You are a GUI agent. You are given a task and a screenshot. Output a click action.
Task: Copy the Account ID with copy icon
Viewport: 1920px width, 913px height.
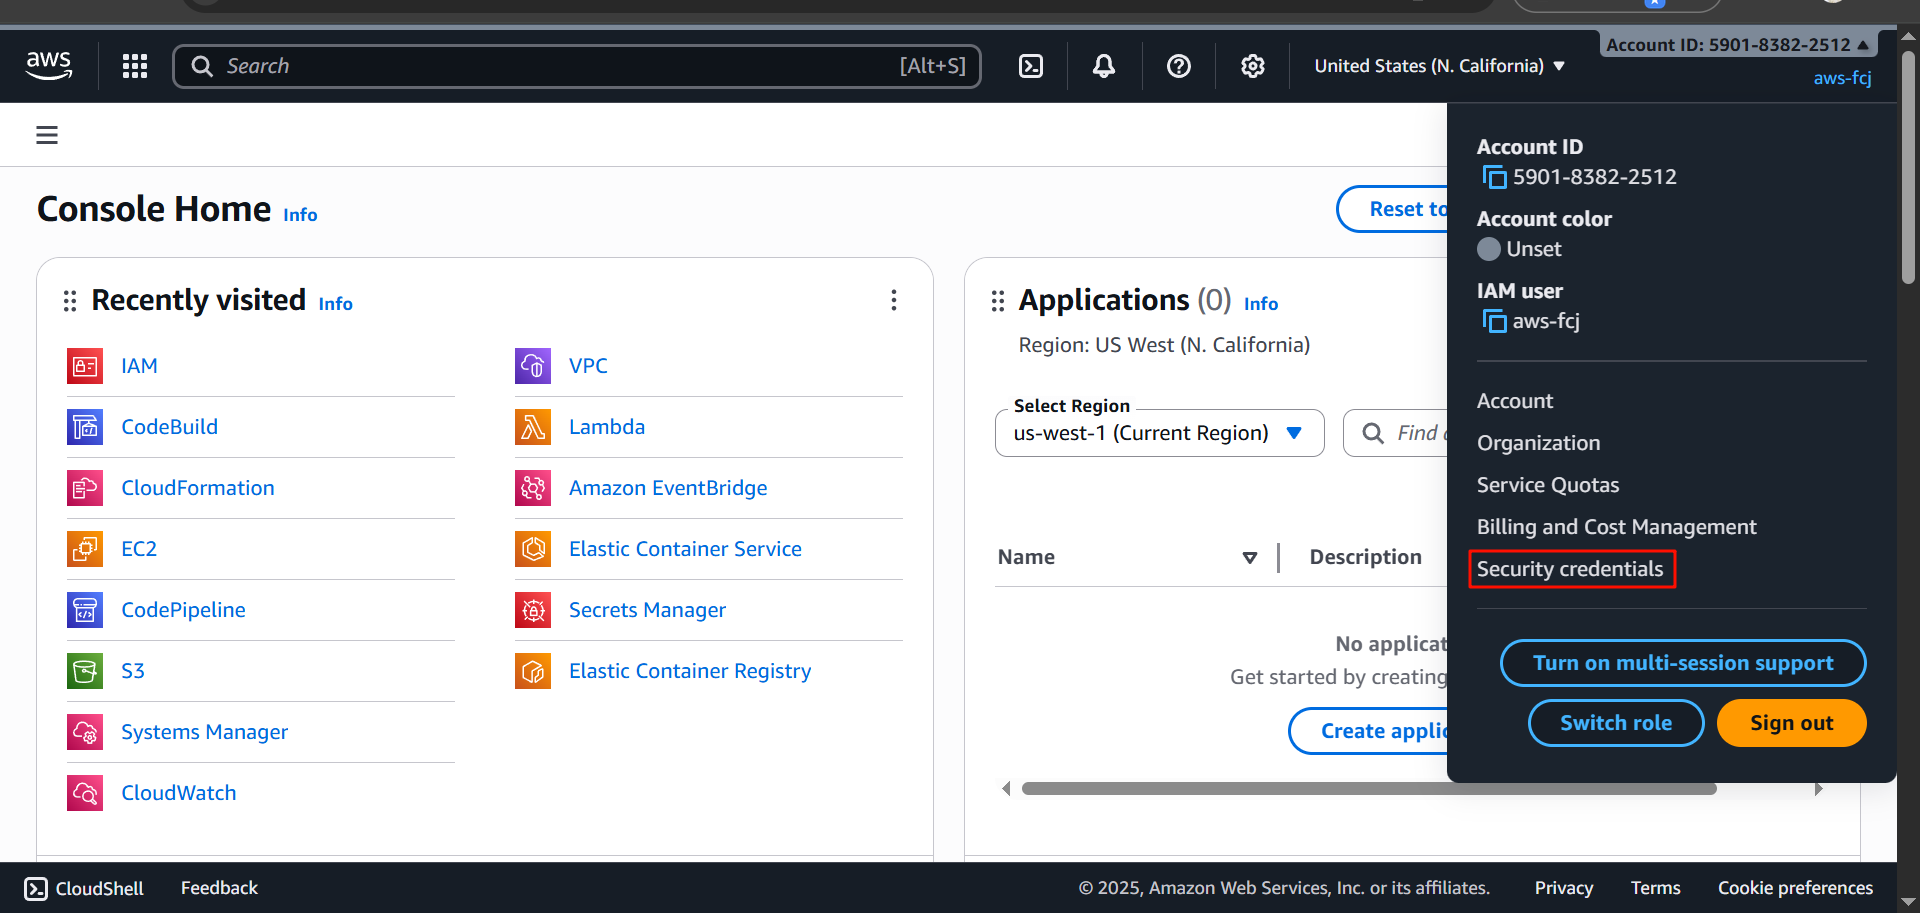tap(1494, 178)
